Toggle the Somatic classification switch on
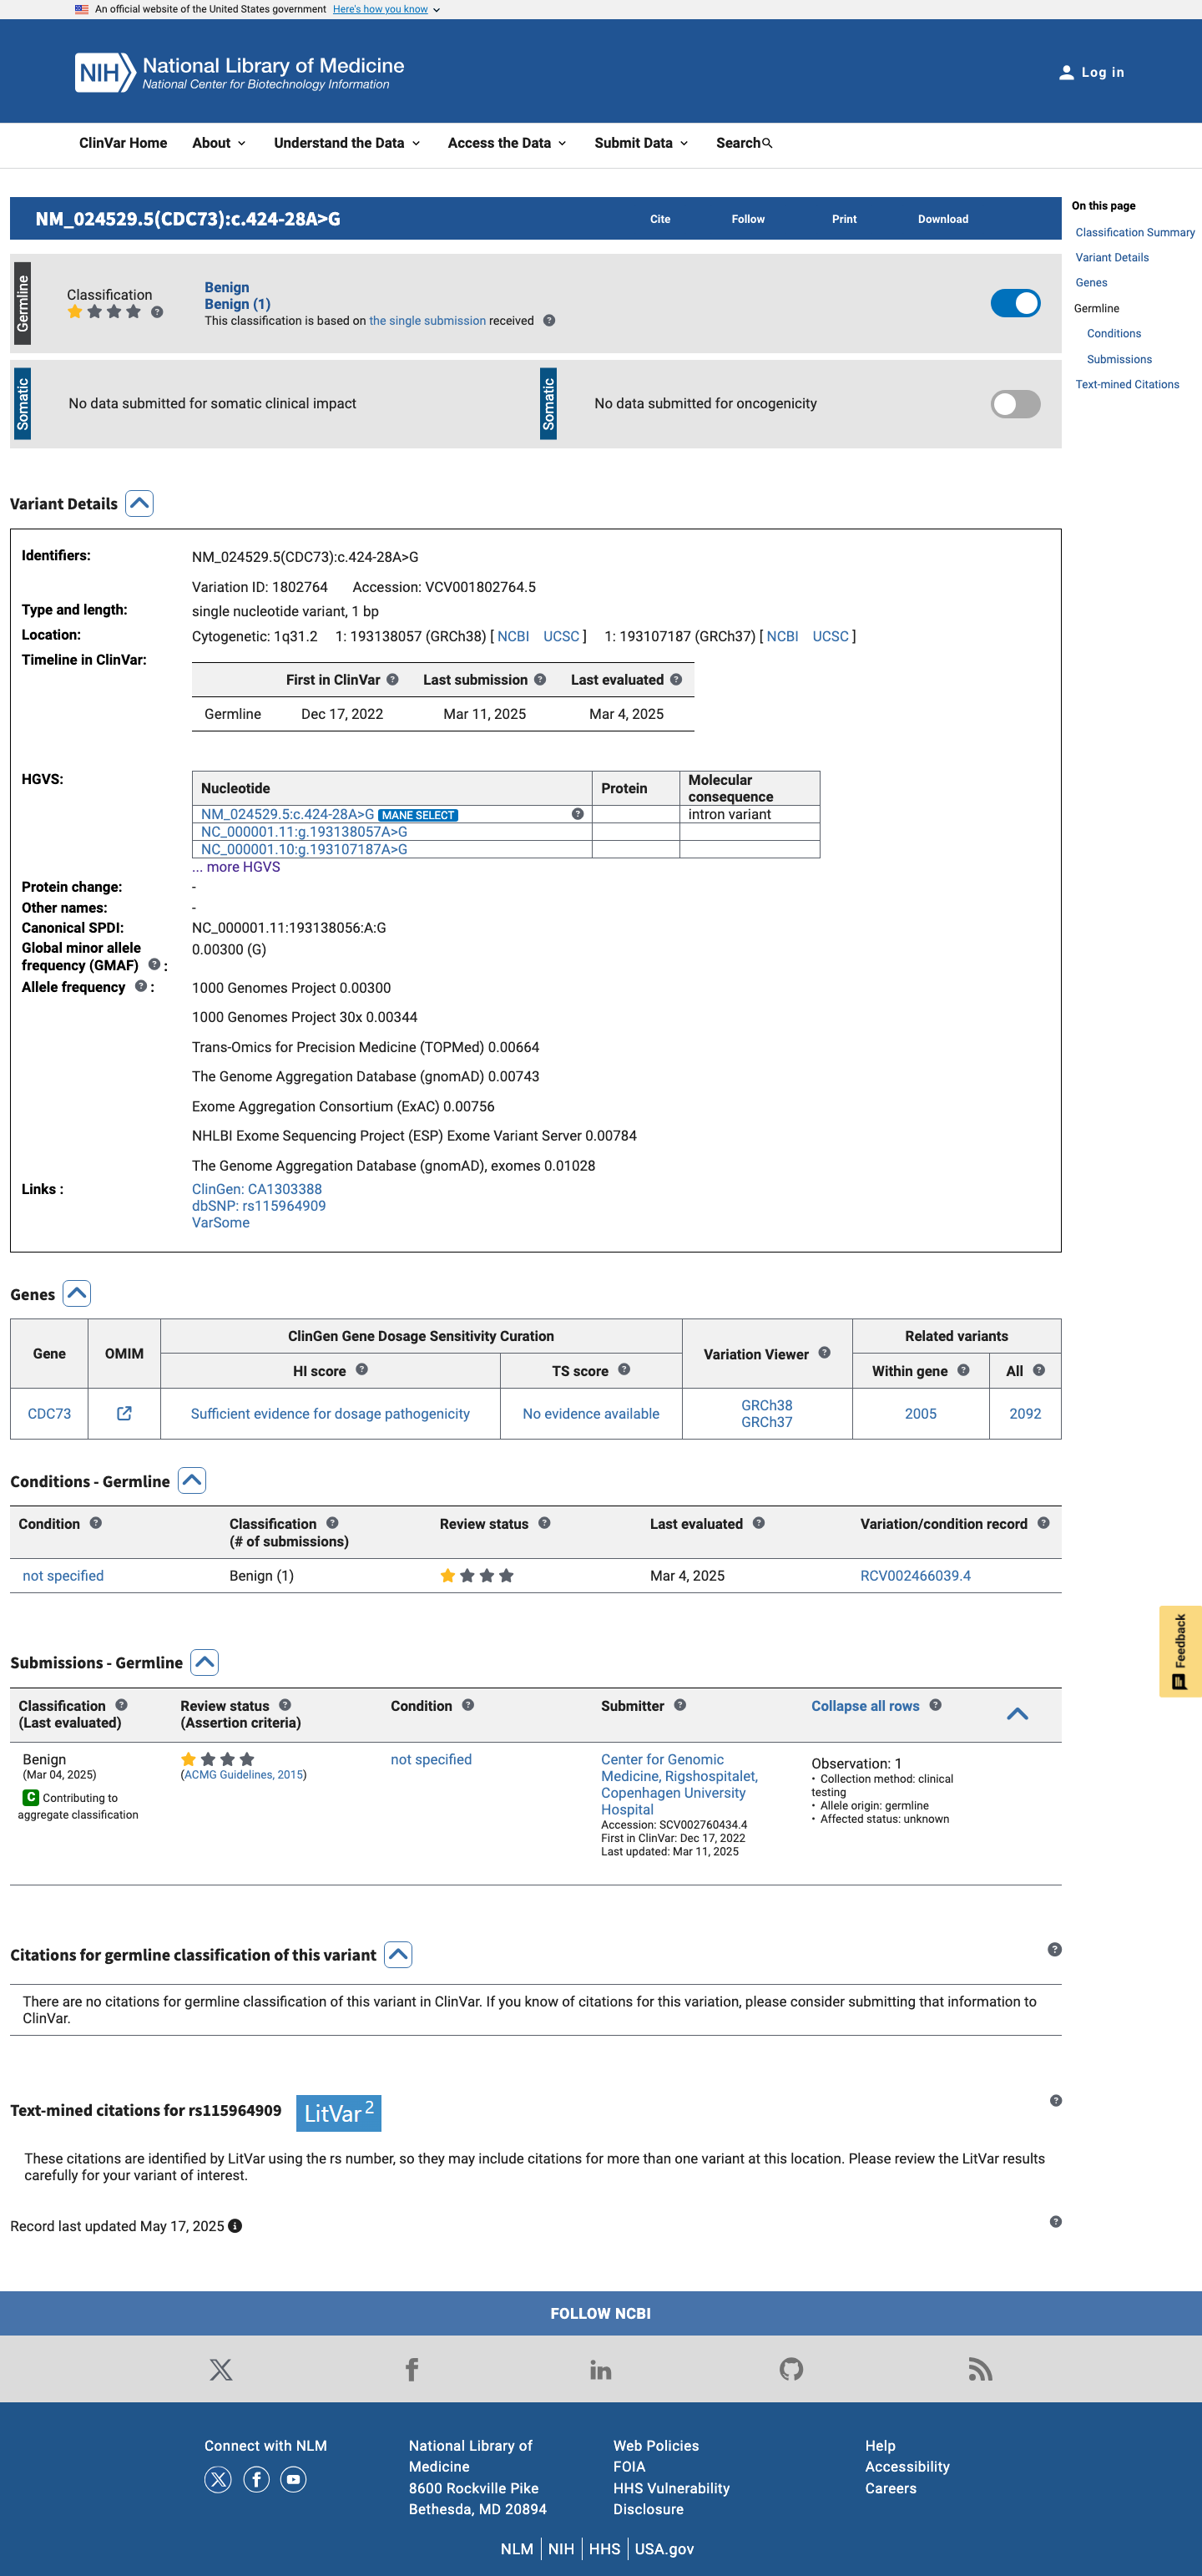This screenshot has height=2576, width=1202. pos(1015,404)
